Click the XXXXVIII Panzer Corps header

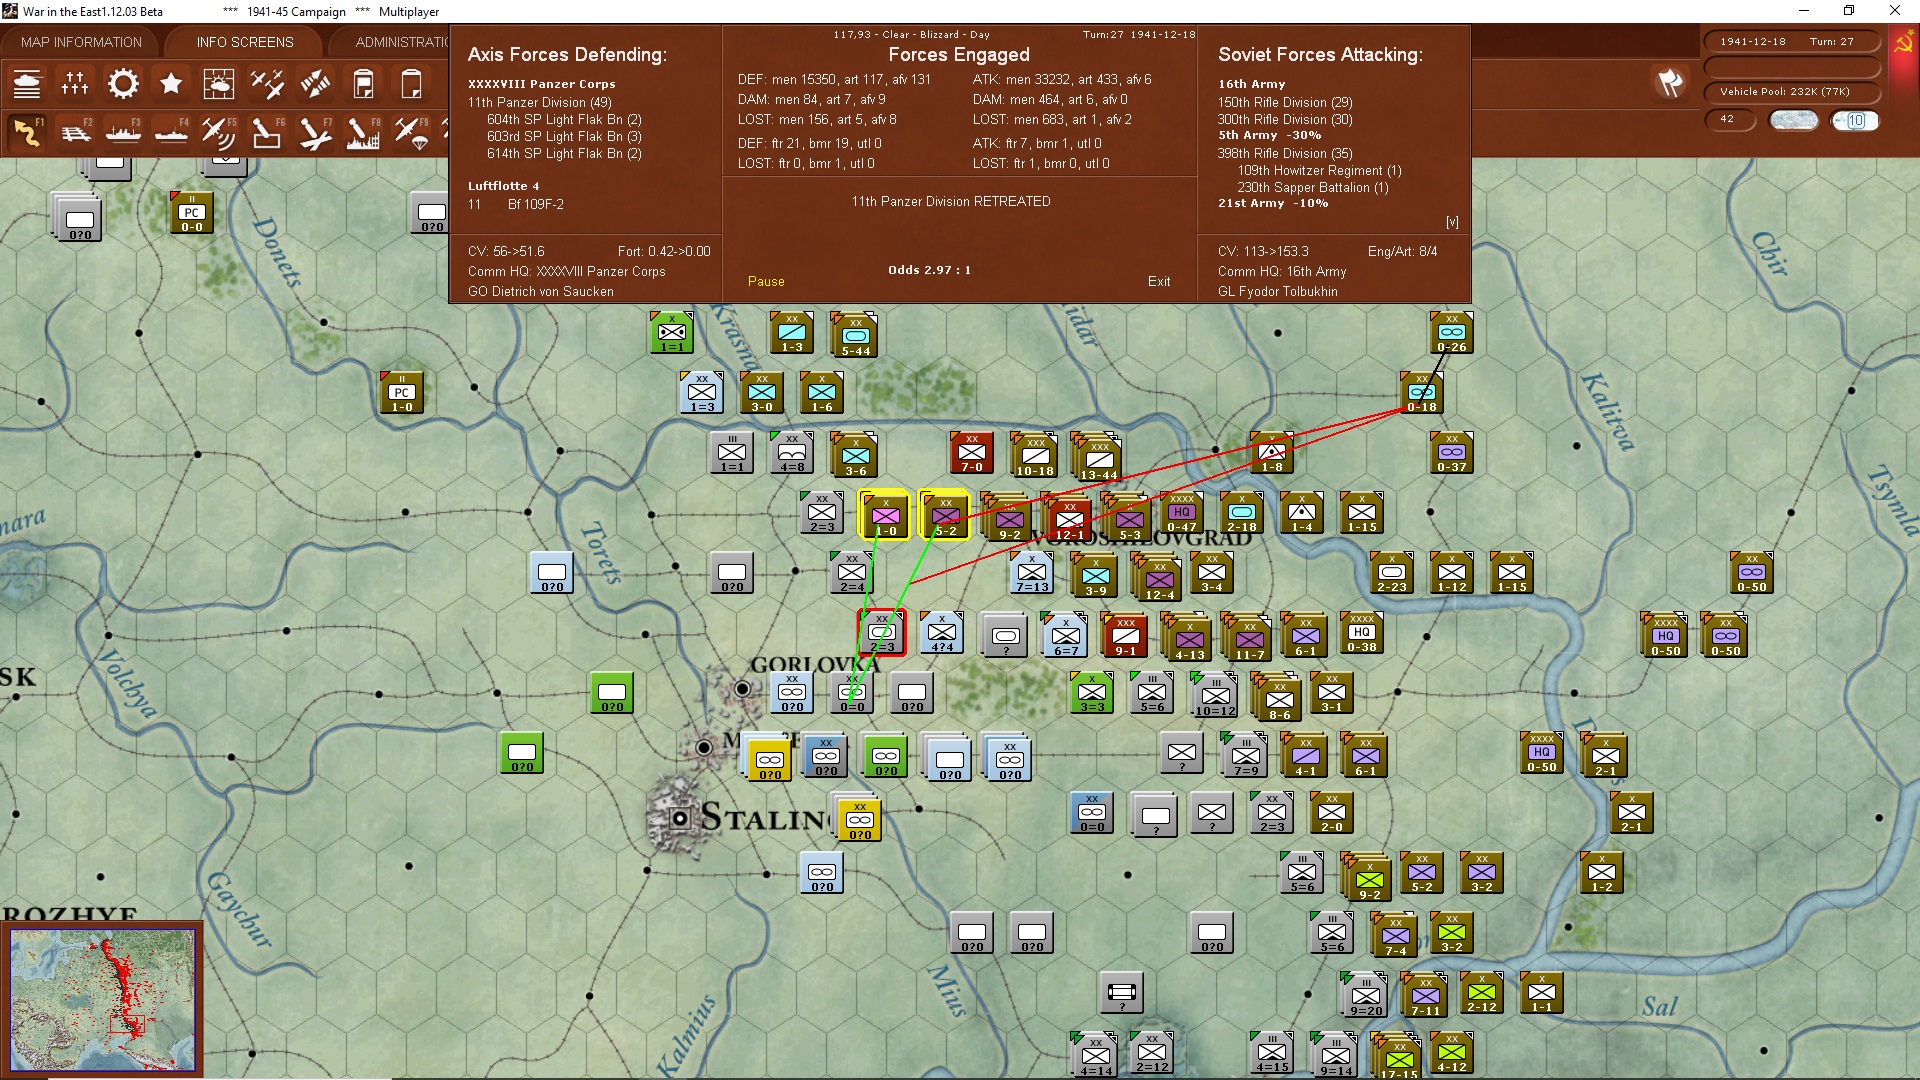541,84
